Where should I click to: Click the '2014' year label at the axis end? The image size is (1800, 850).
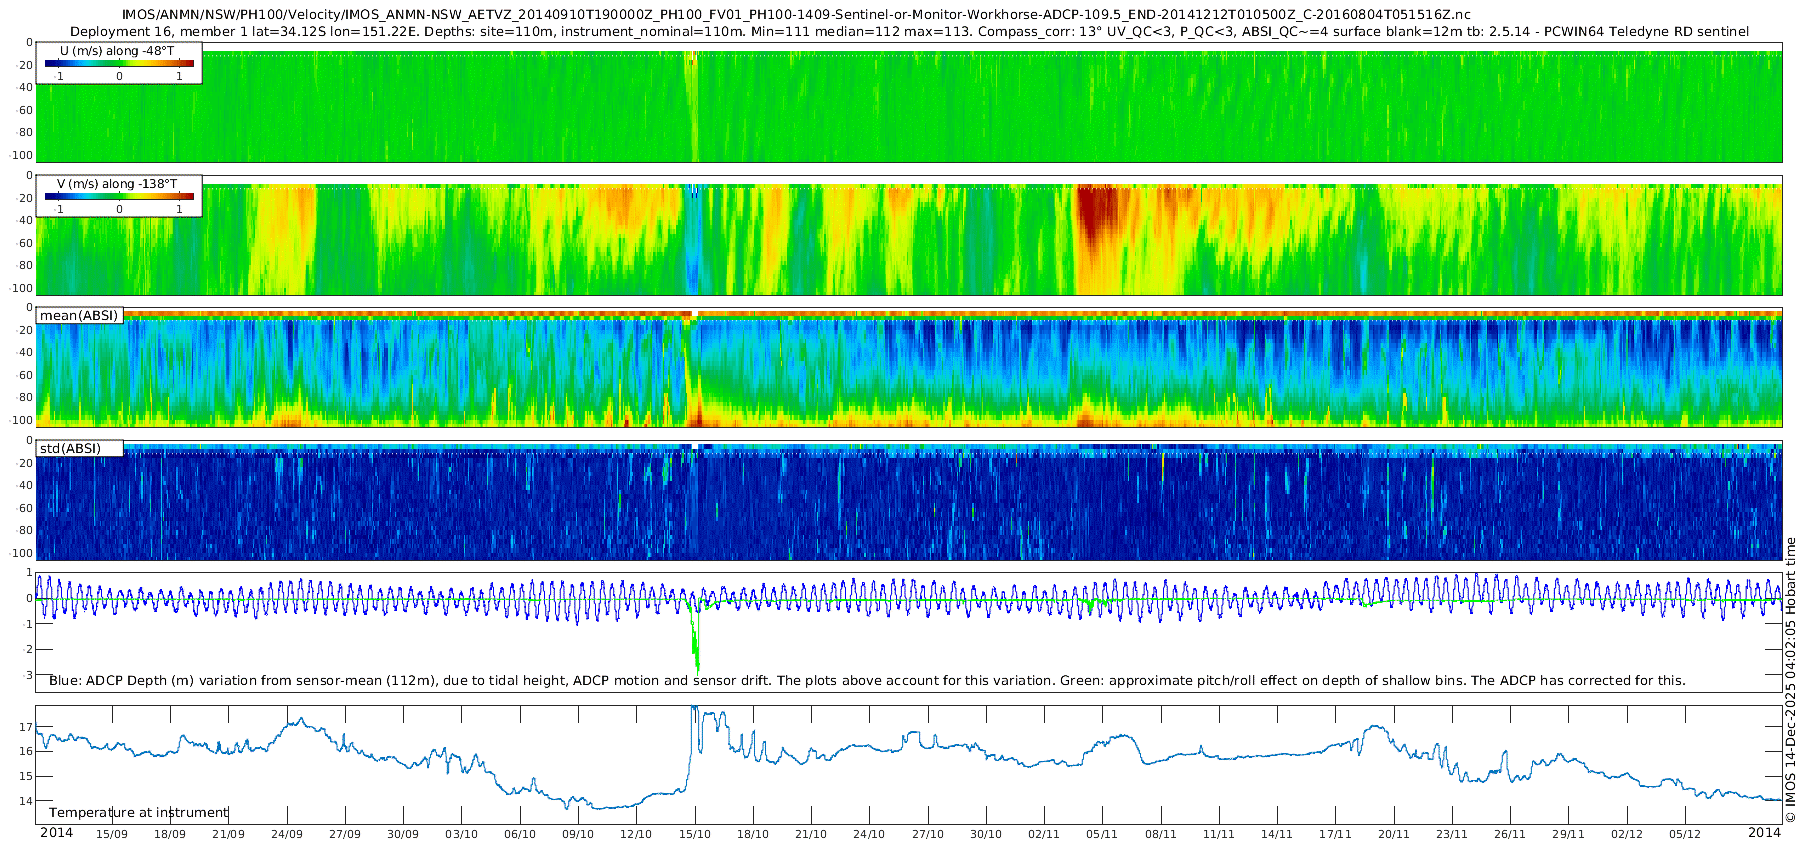[x=1765, y=833]
